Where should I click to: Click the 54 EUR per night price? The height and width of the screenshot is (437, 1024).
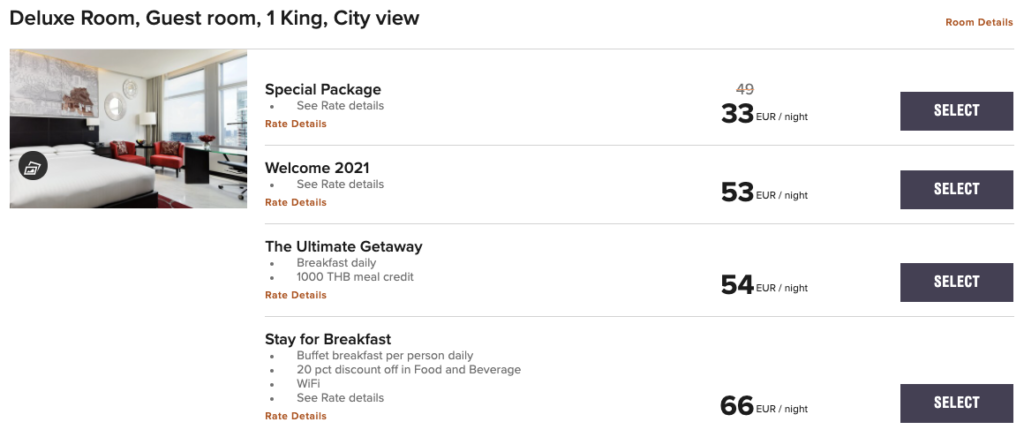[x=763, y=286]
